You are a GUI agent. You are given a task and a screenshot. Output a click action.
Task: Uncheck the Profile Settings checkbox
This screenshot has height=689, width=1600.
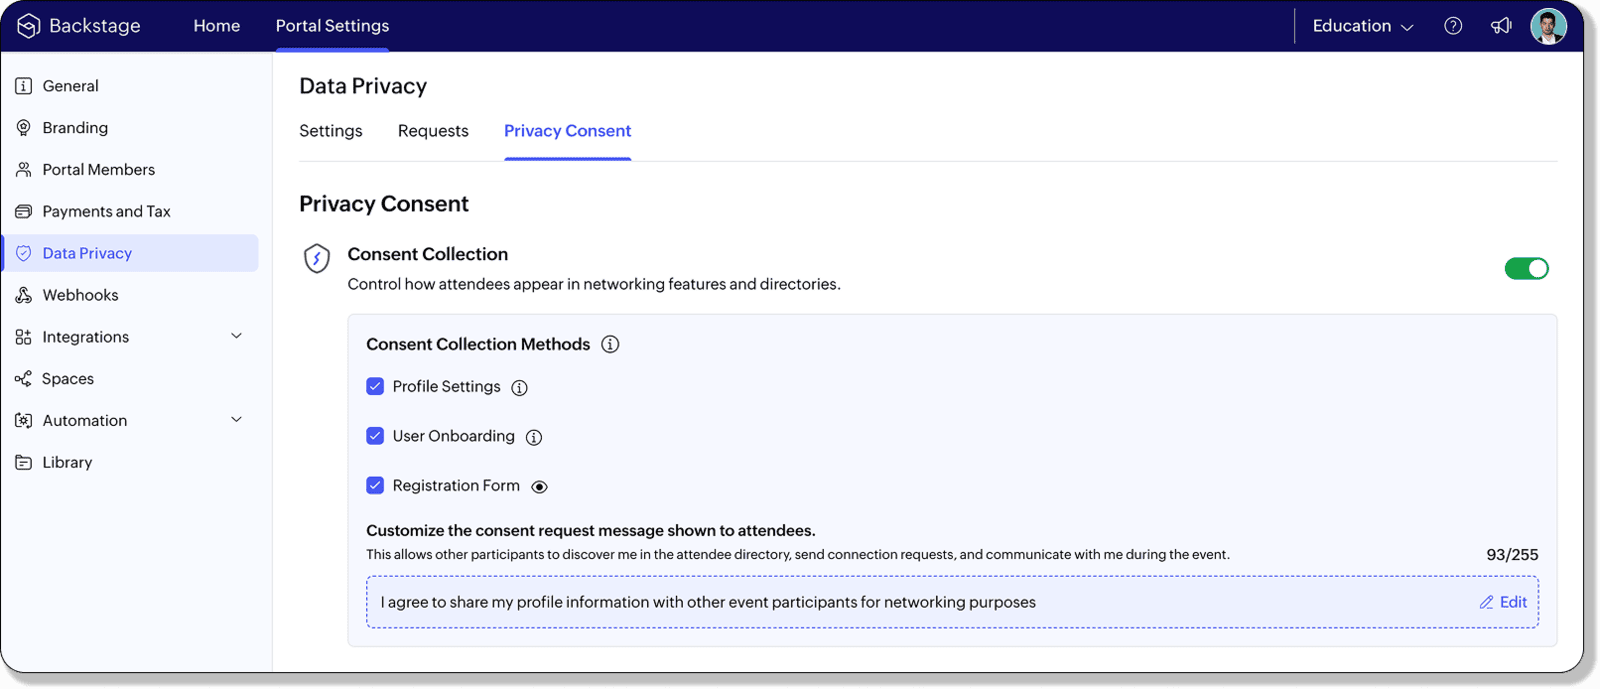click(375, 386)
